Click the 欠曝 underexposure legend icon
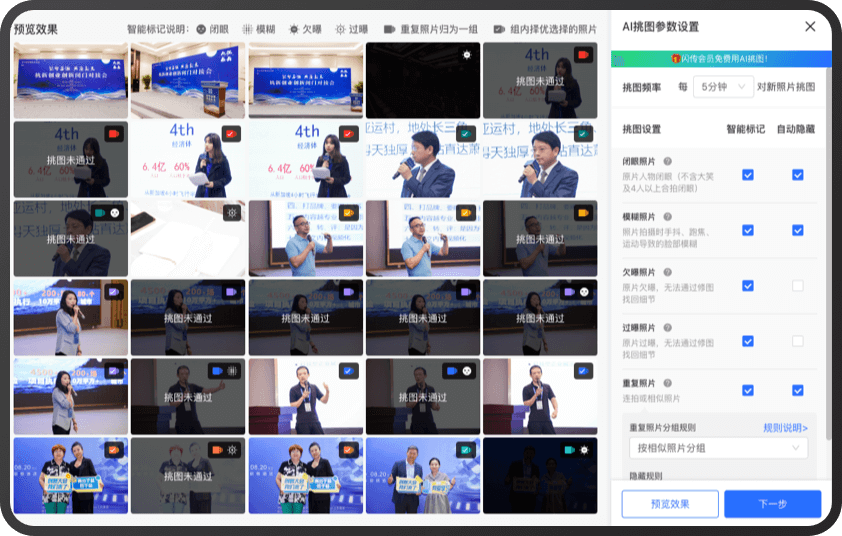 coord(294,30)
